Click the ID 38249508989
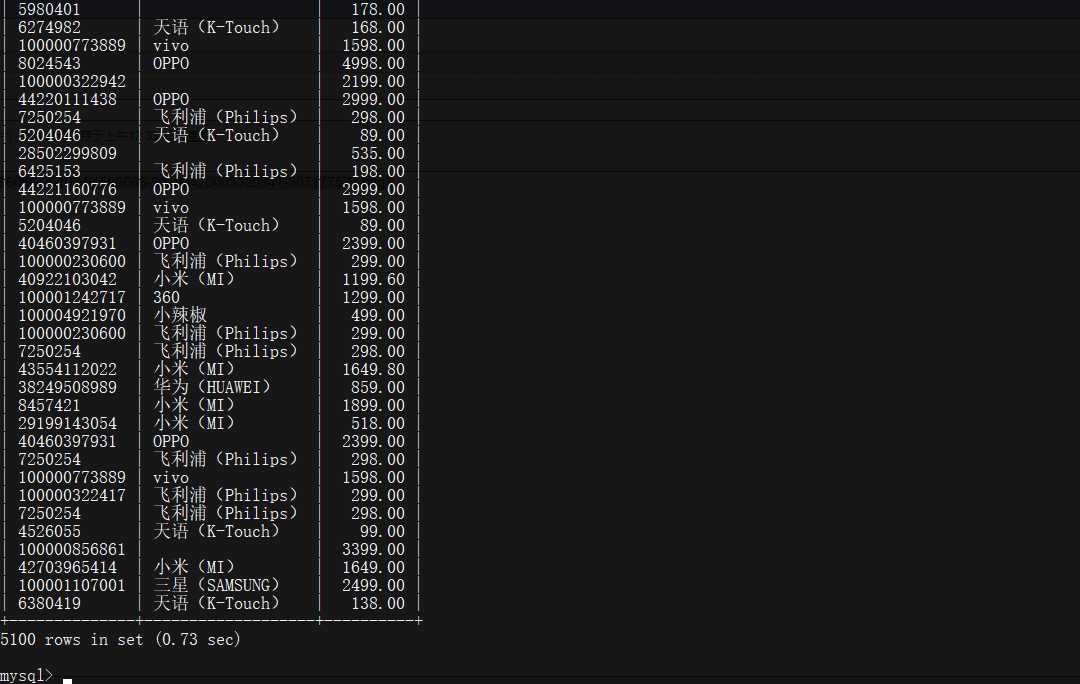The image size is (1080, 684). [x=68, y=388]
